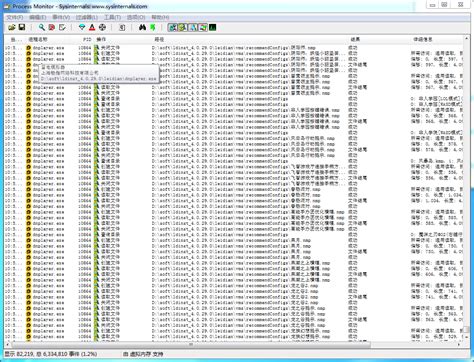
Task: Toggle Show Registry Activity button
Action: tap(172, 27)
